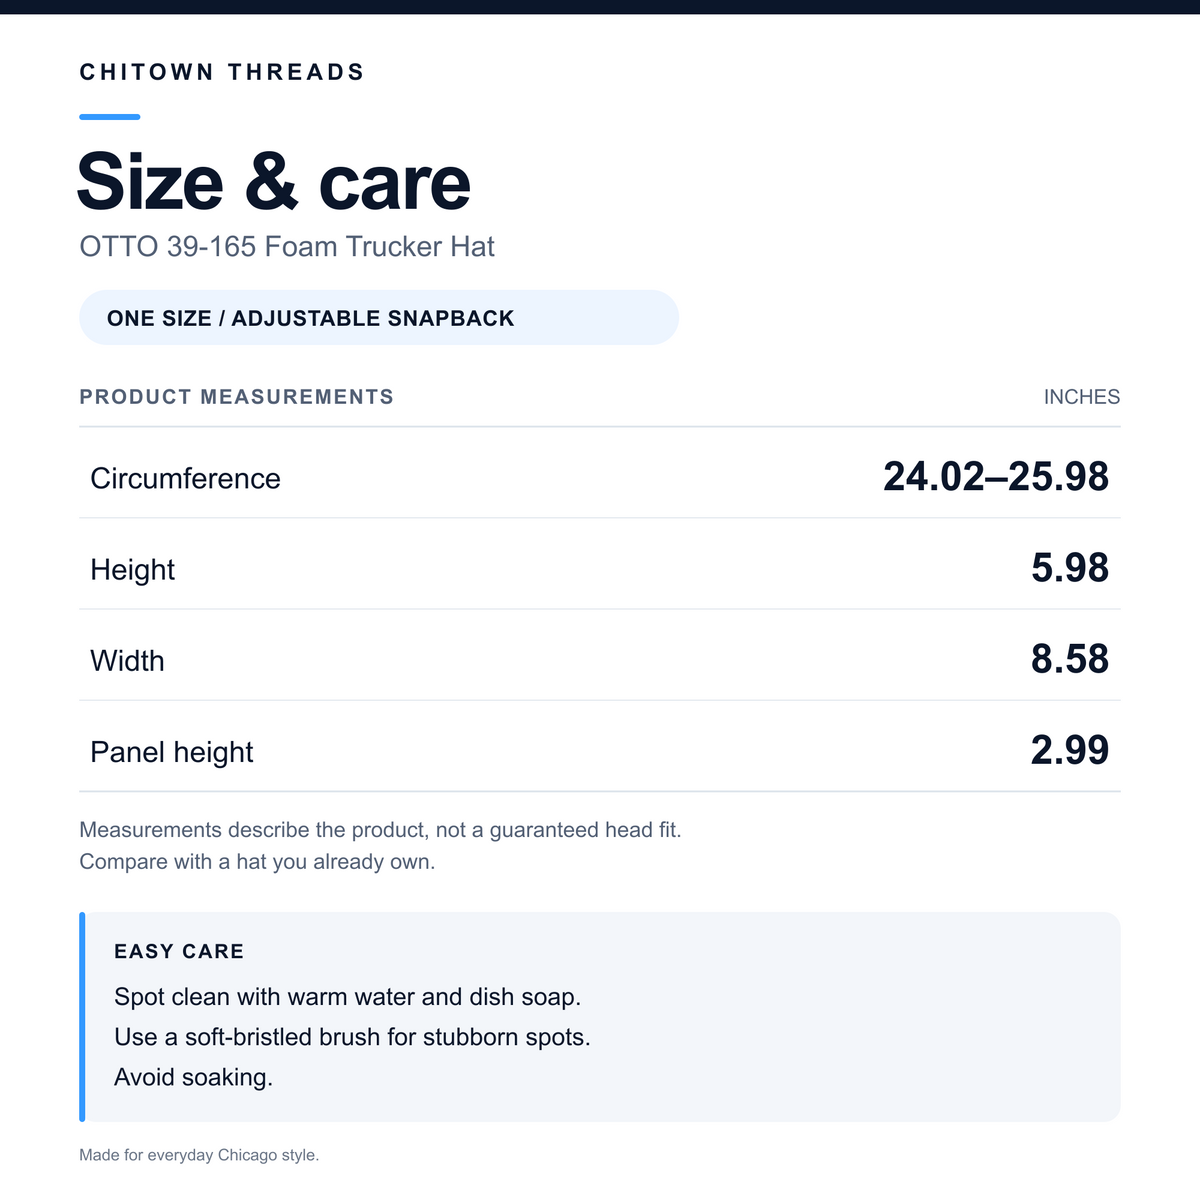Click the 5.98 height value
The image size is (1200, 1200).
tap(1070, 567)
